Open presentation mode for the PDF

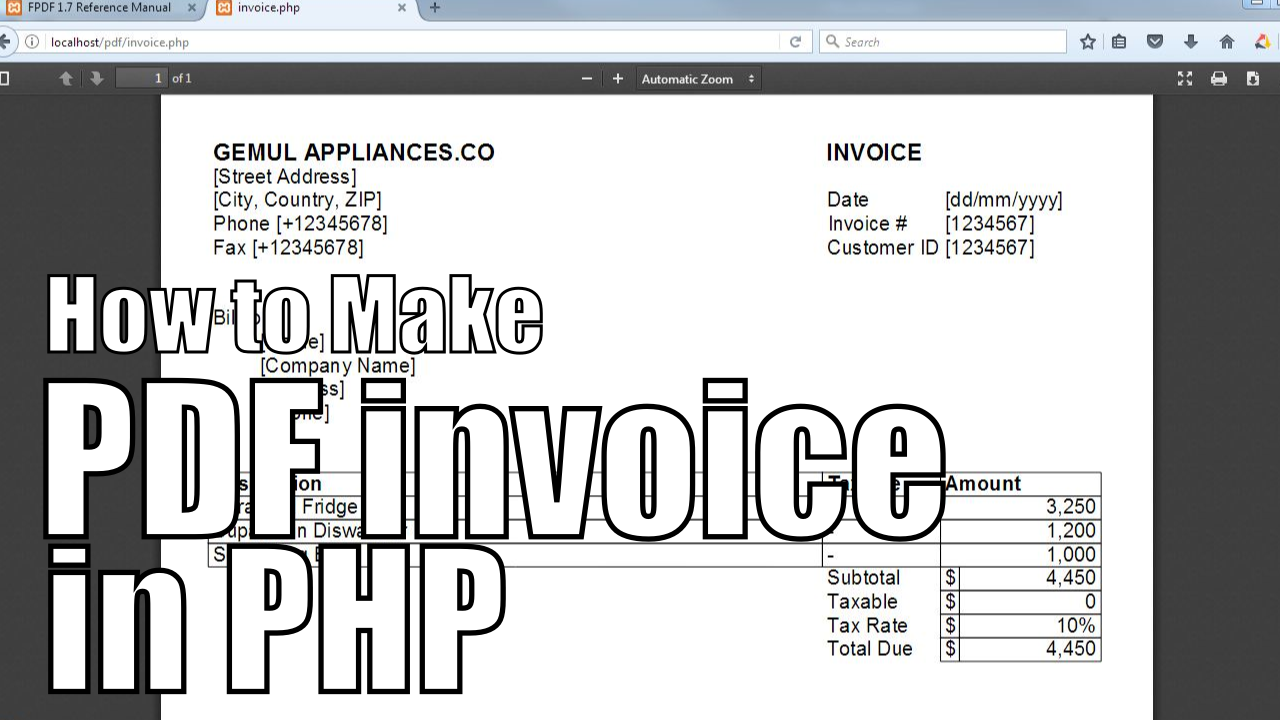pyautogui.click(x=1184, y=78)
